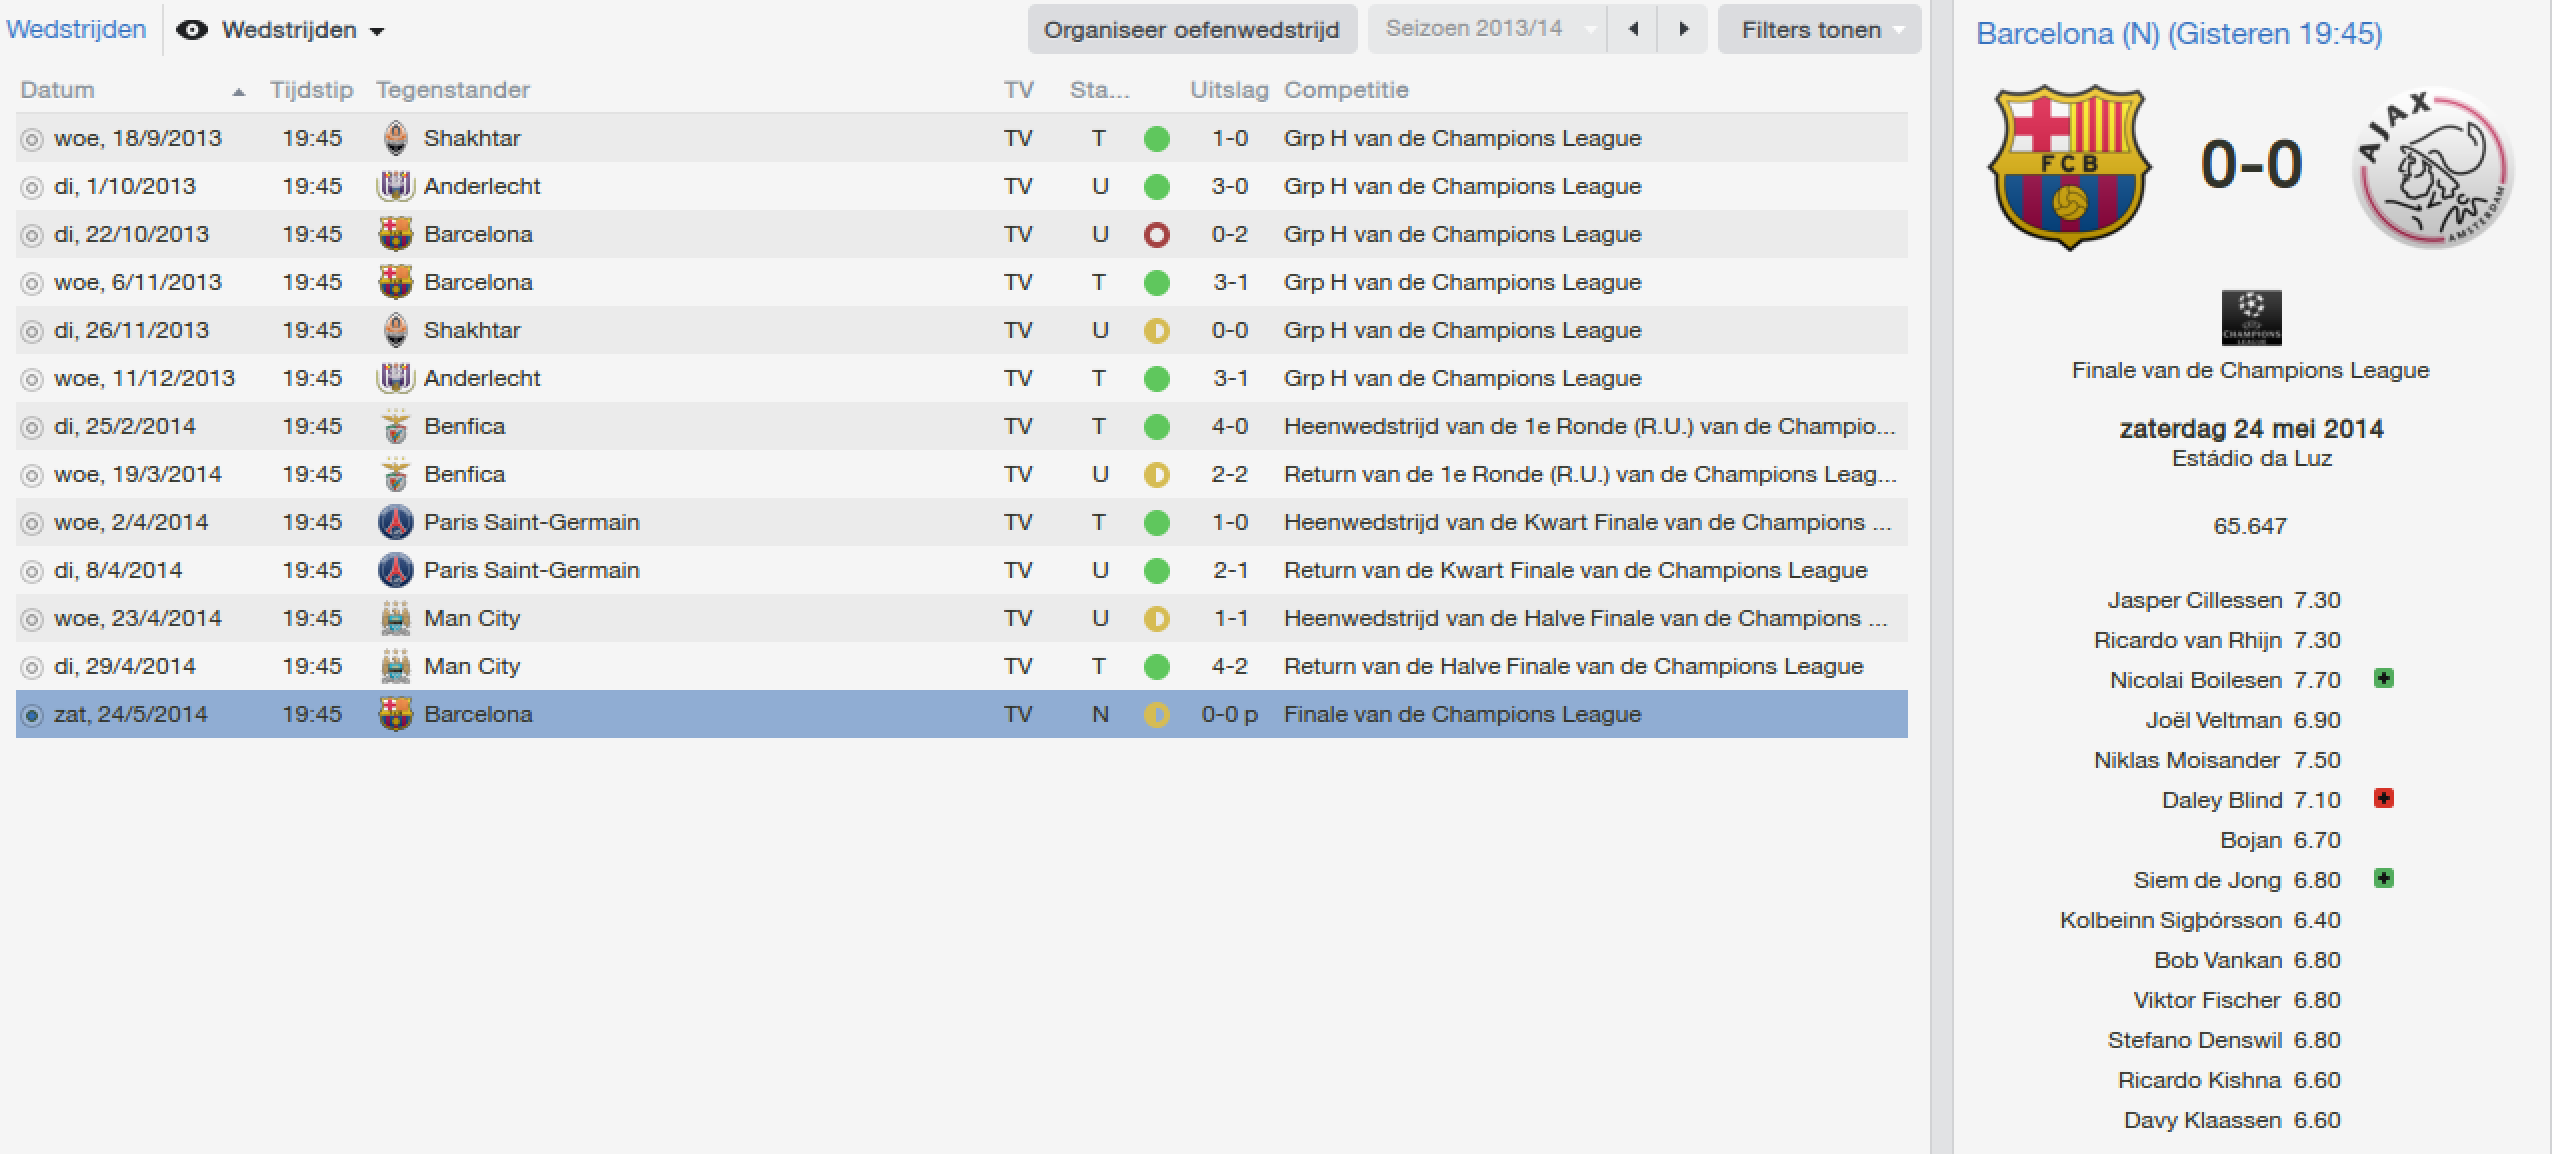Click the Barcelona crest in match panel

2069,167
